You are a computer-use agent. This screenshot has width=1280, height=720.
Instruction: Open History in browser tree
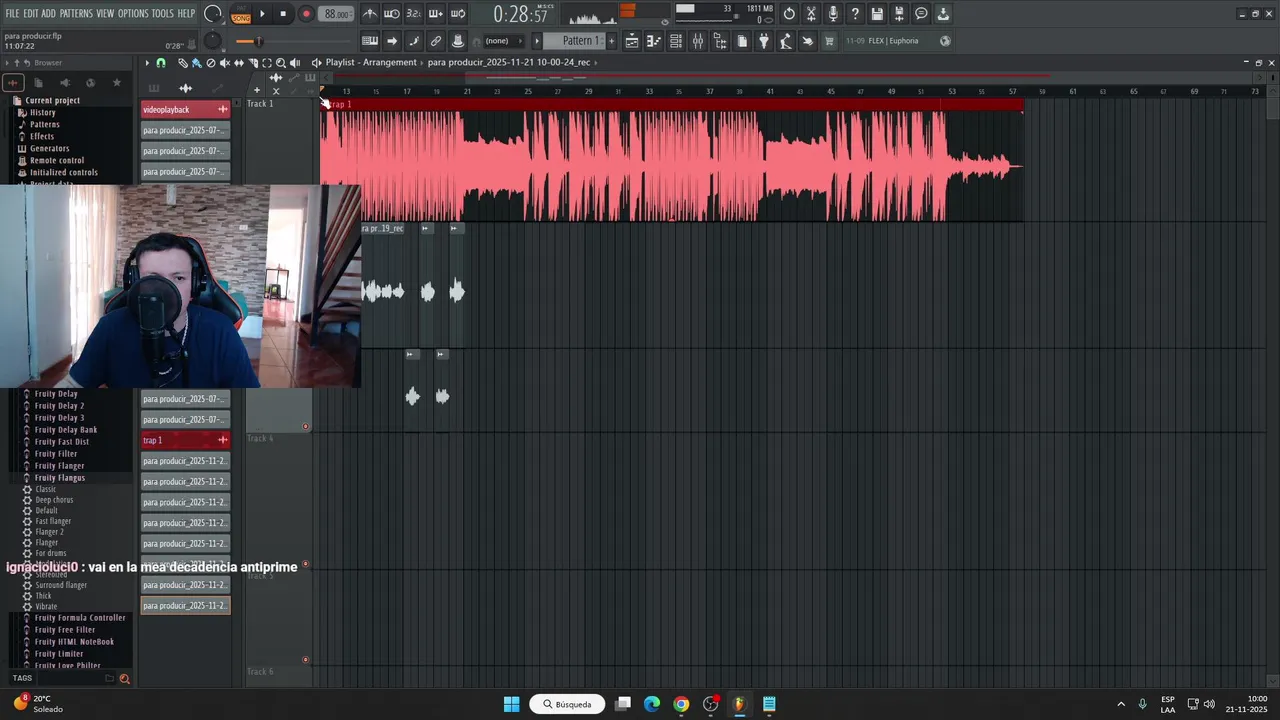(x=43, y=112)
